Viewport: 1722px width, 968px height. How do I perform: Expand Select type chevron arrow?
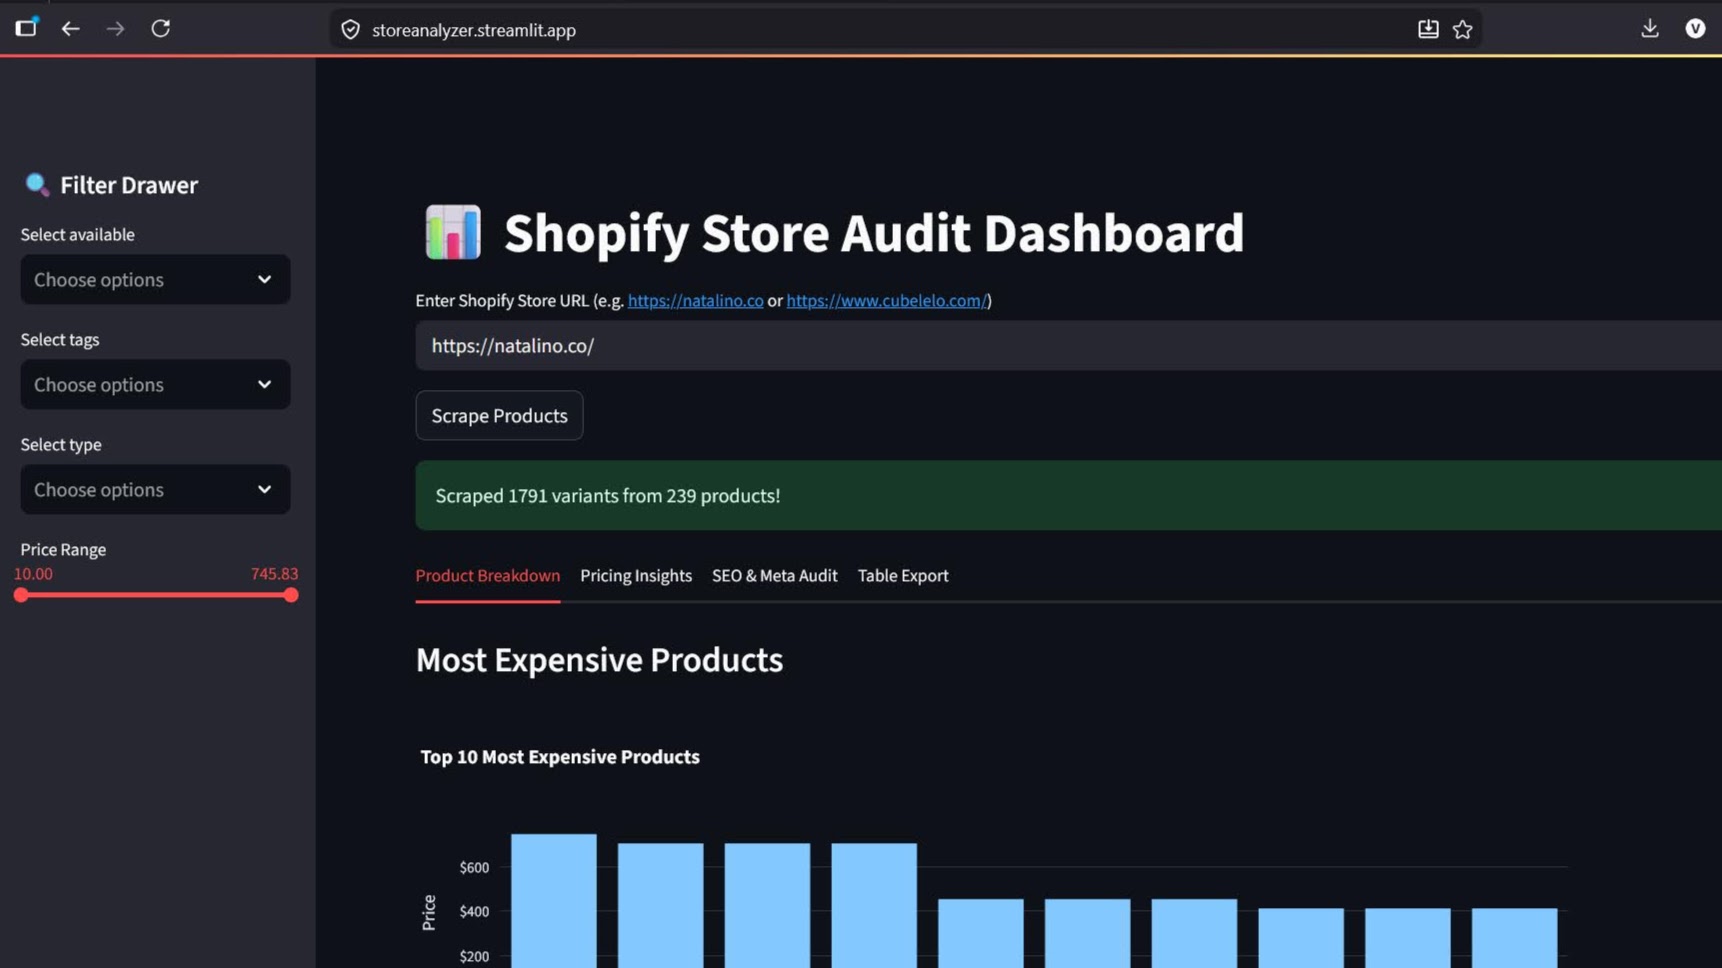[264, 490]
